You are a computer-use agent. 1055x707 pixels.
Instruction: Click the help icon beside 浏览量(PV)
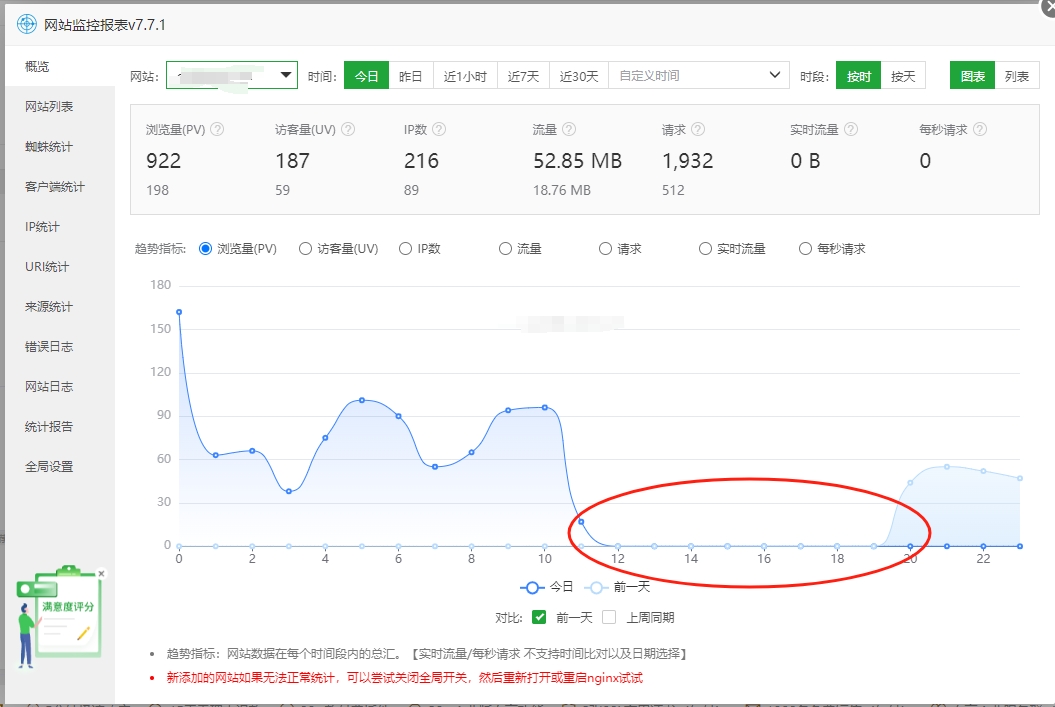(x=217, y=129)
